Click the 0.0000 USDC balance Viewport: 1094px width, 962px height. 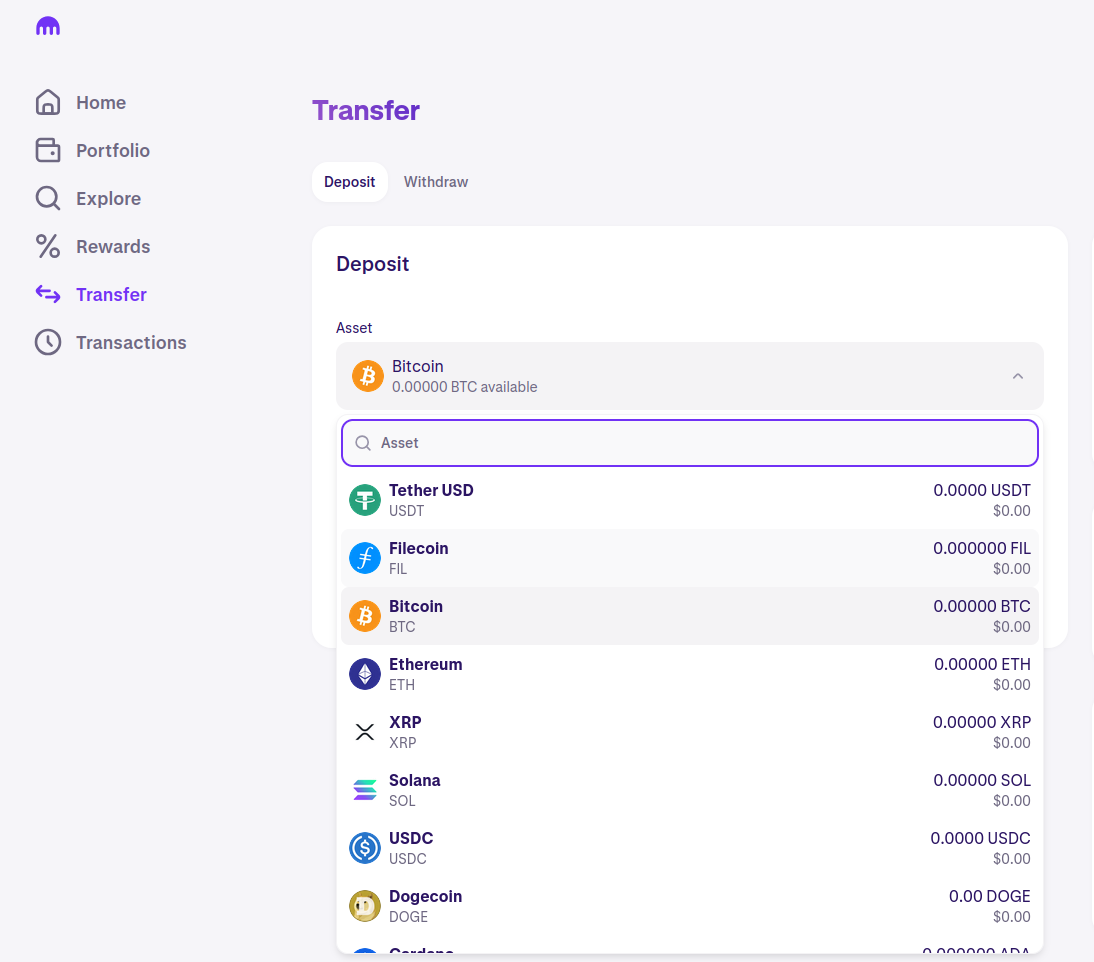980,838
